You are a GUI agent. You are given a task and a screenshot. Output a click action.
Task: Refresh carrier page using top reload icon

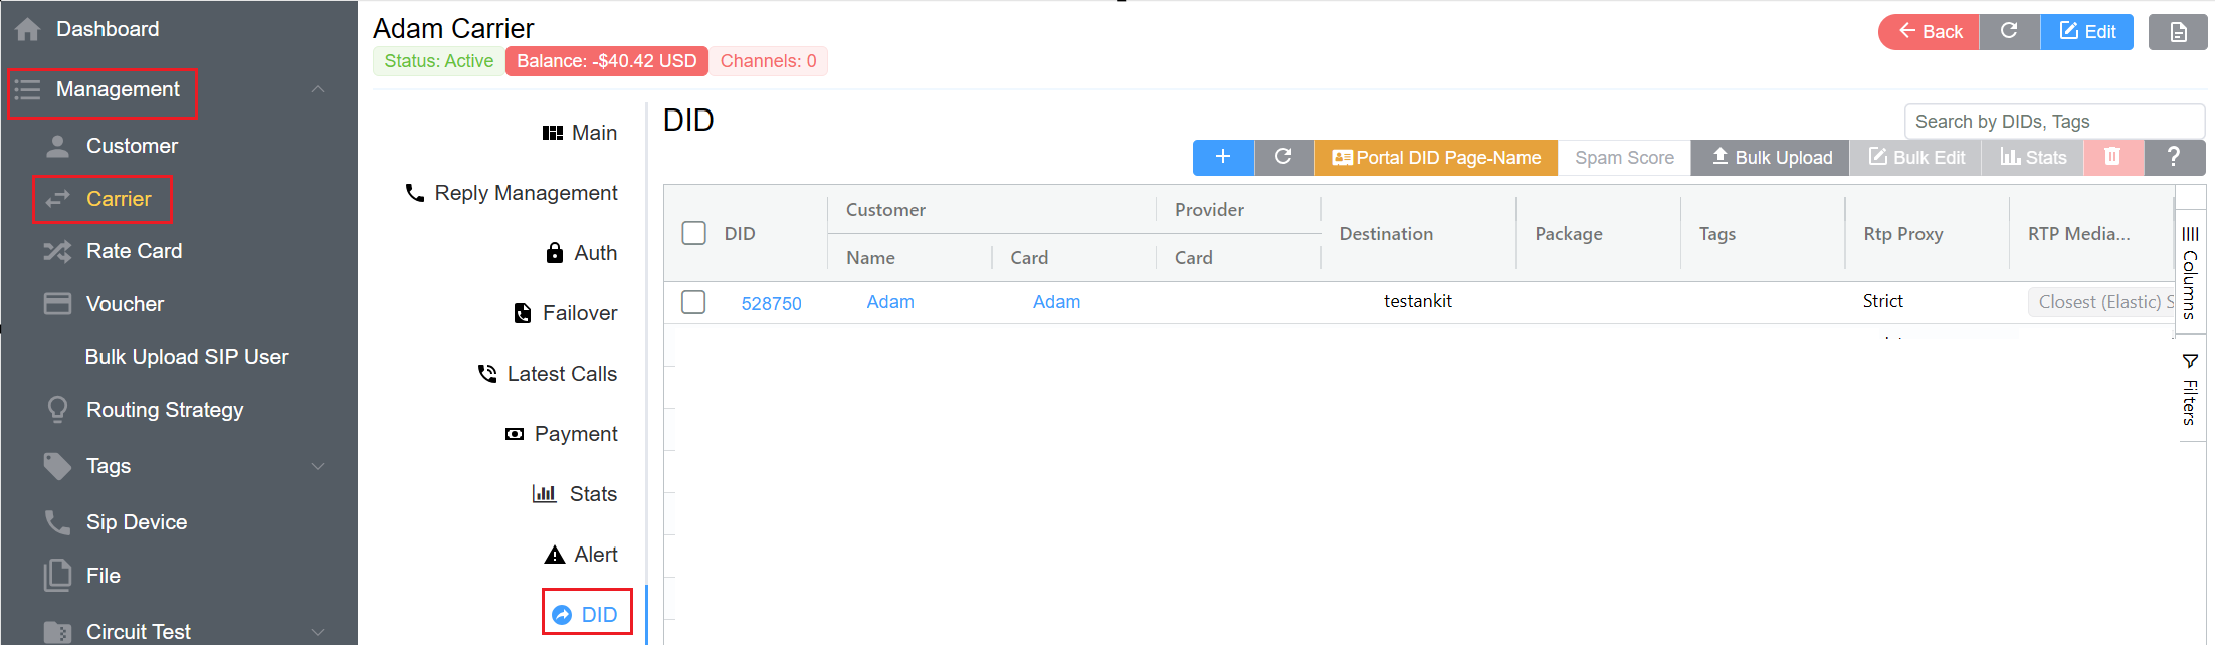2008,31
